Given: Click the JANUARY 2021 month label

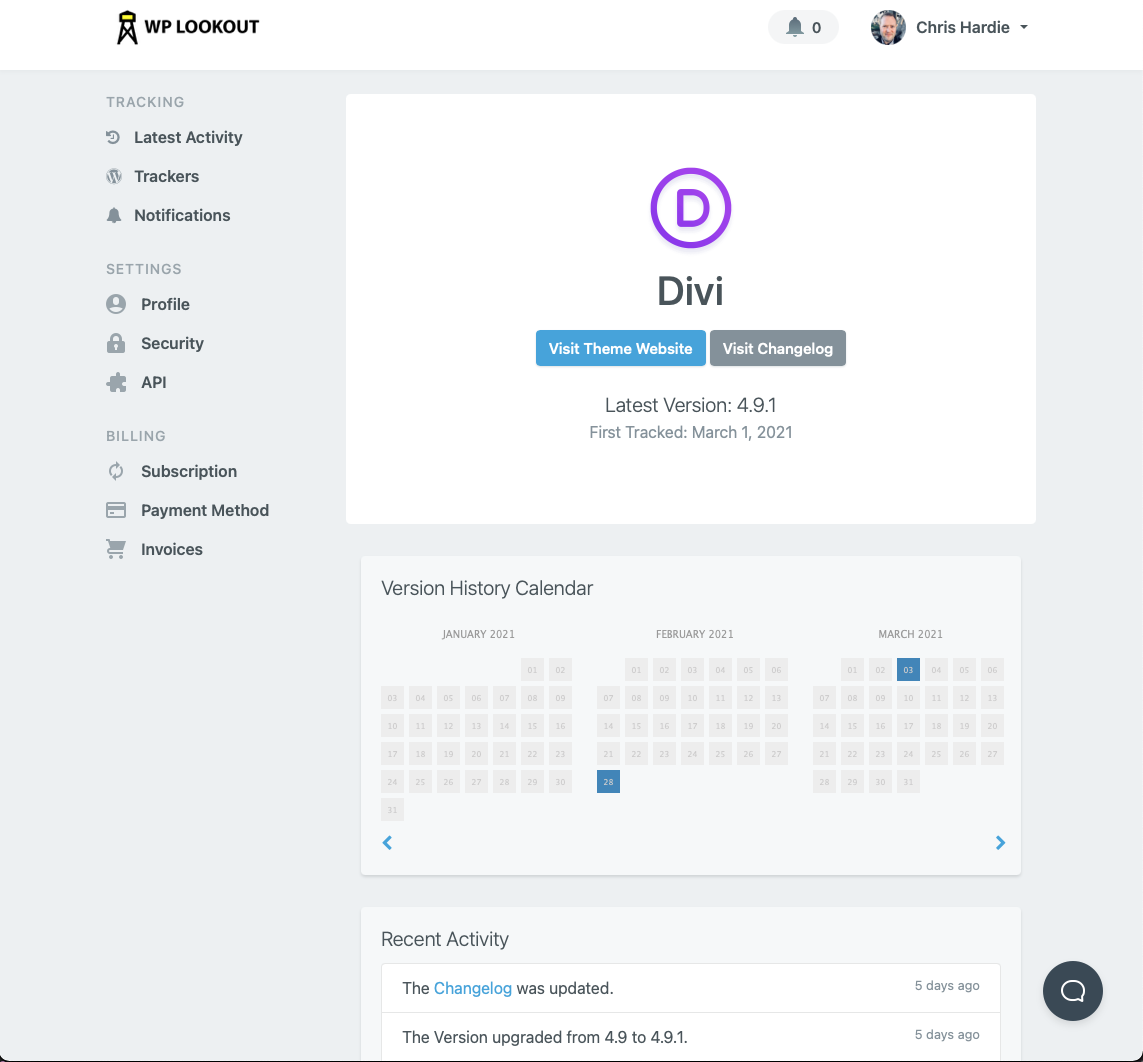Looking at the screenshot, I should 478,634.
